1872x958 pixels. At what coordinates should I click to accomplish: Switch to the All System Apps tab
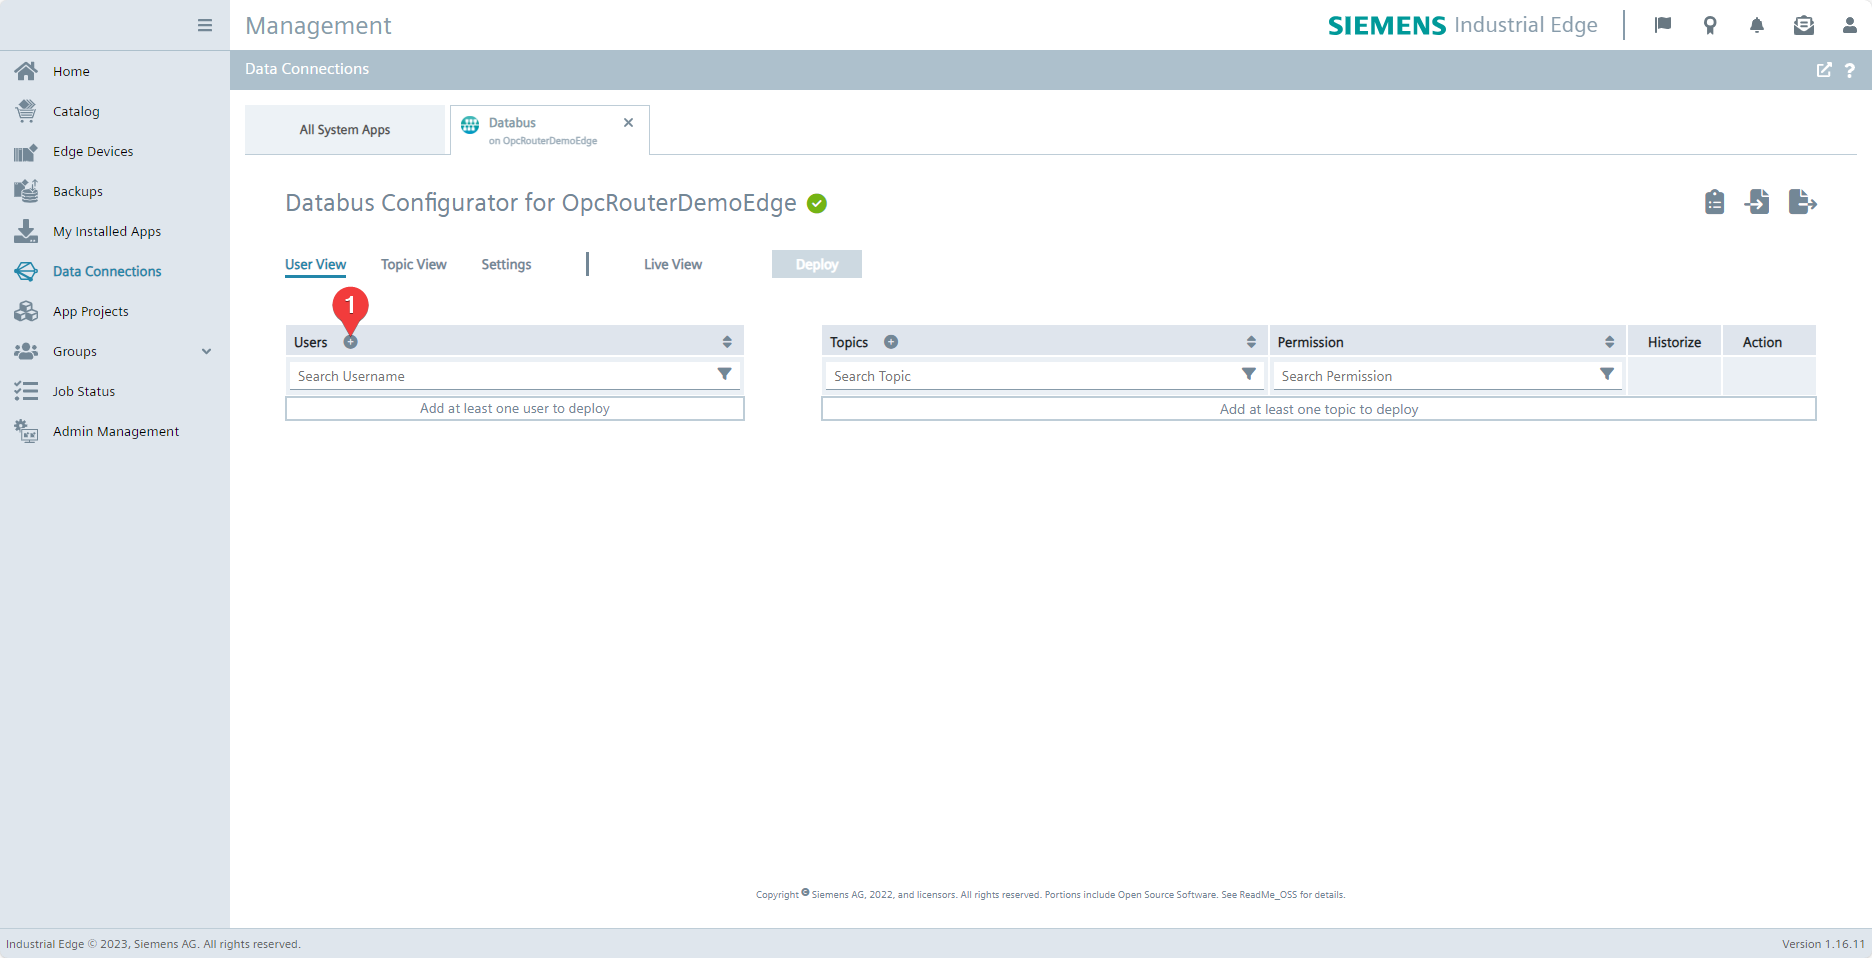click(345, 130)
